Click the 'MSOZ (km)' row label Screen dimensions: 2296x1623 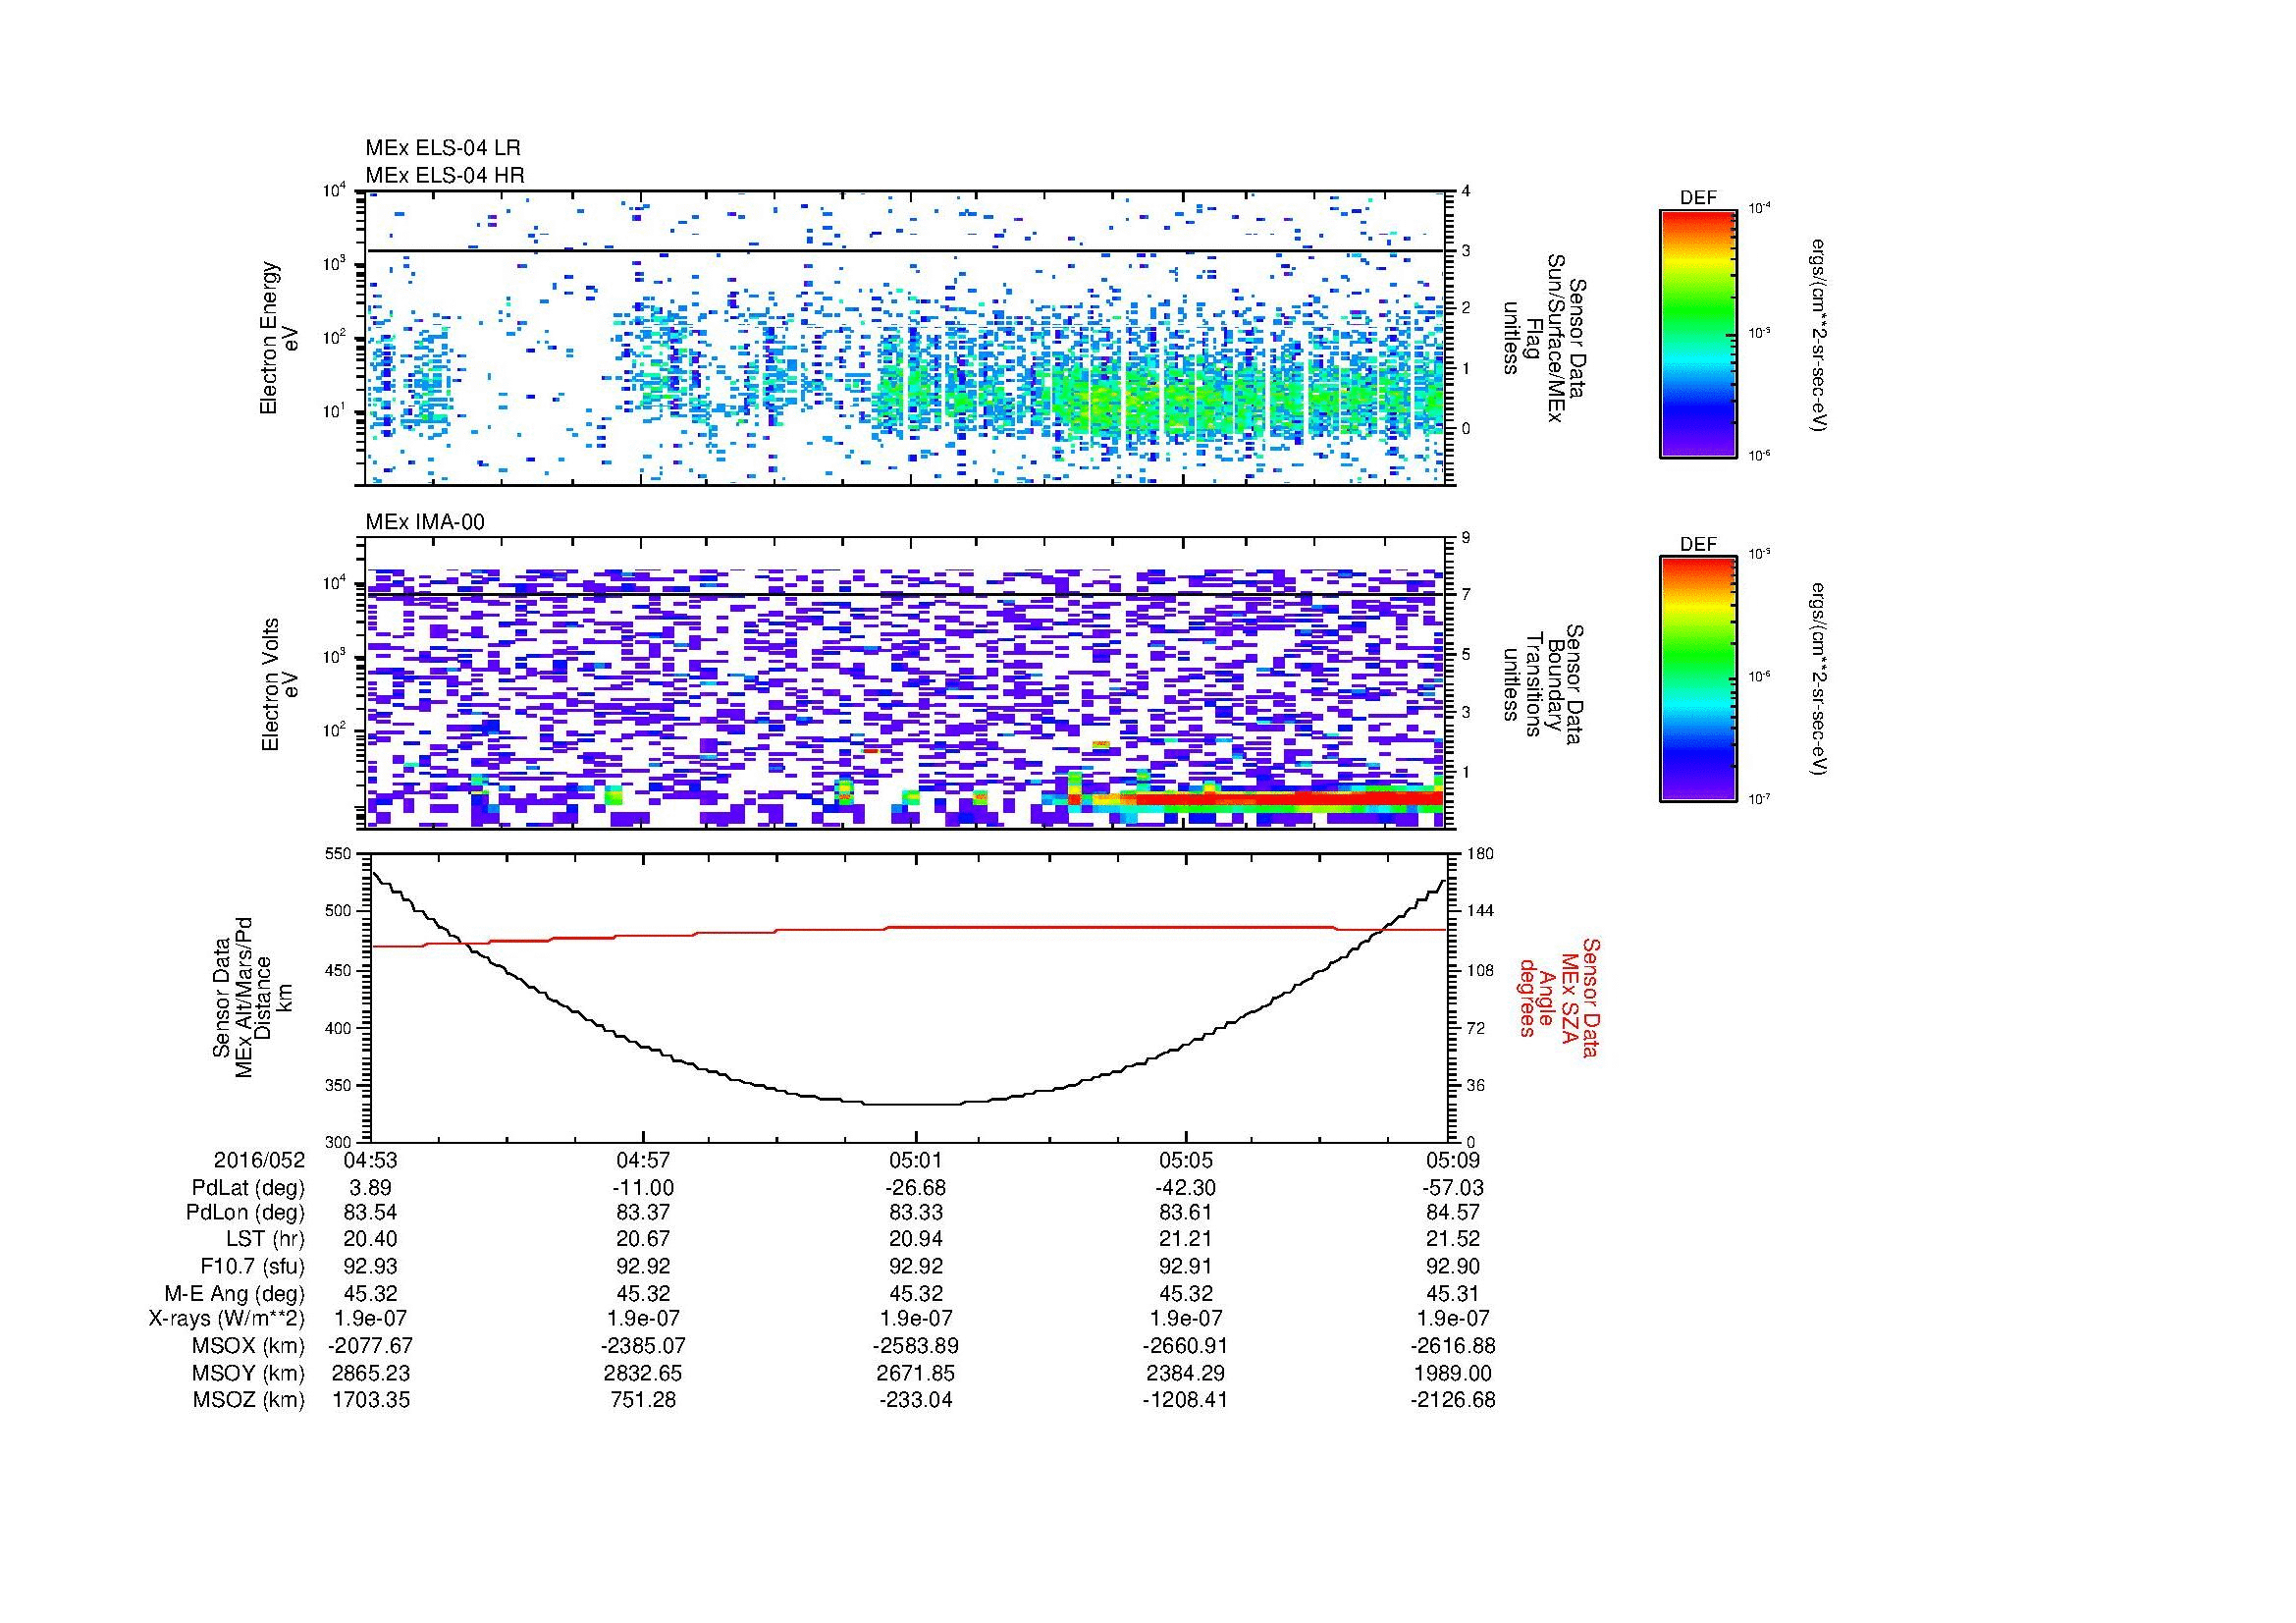tap(249, 1400)
